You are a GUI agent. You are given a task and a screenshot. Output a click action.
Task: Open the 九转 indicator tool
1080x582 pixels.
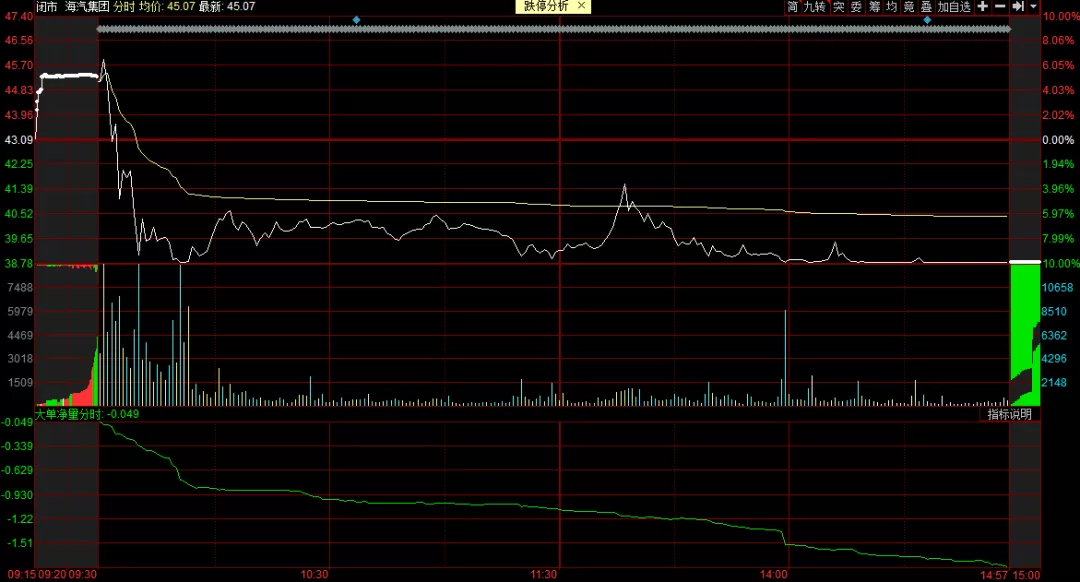(816, 7)
